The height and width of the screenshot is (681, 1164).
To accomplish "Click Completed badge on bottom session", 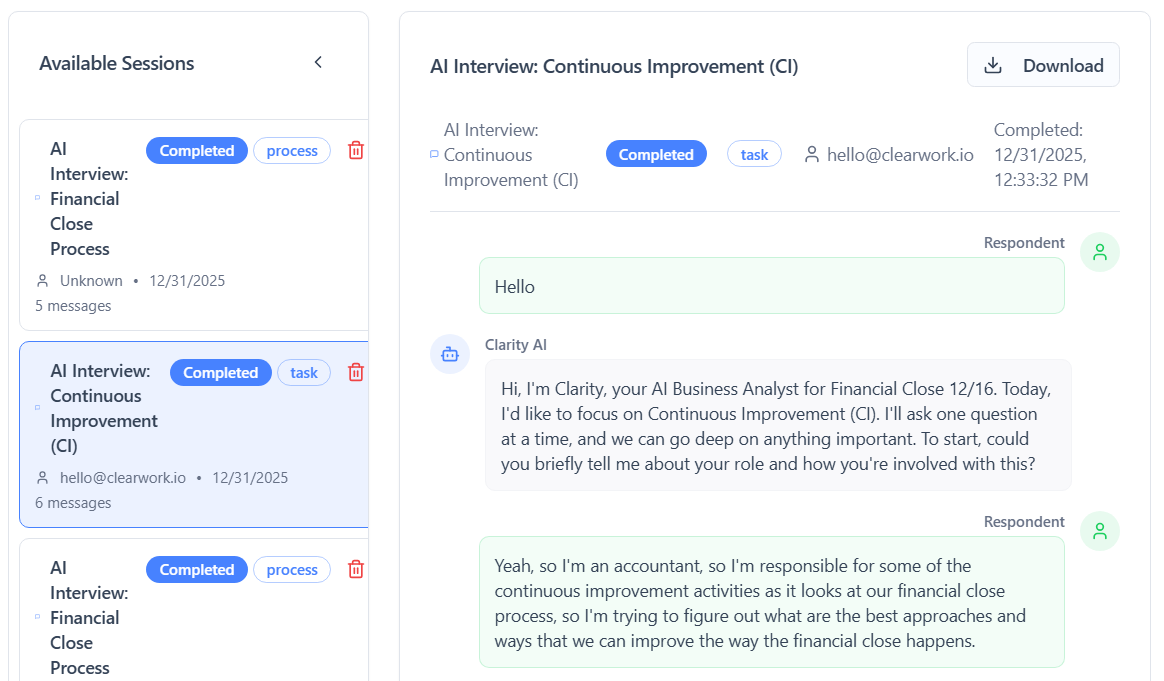I will (x=197, y=570).
